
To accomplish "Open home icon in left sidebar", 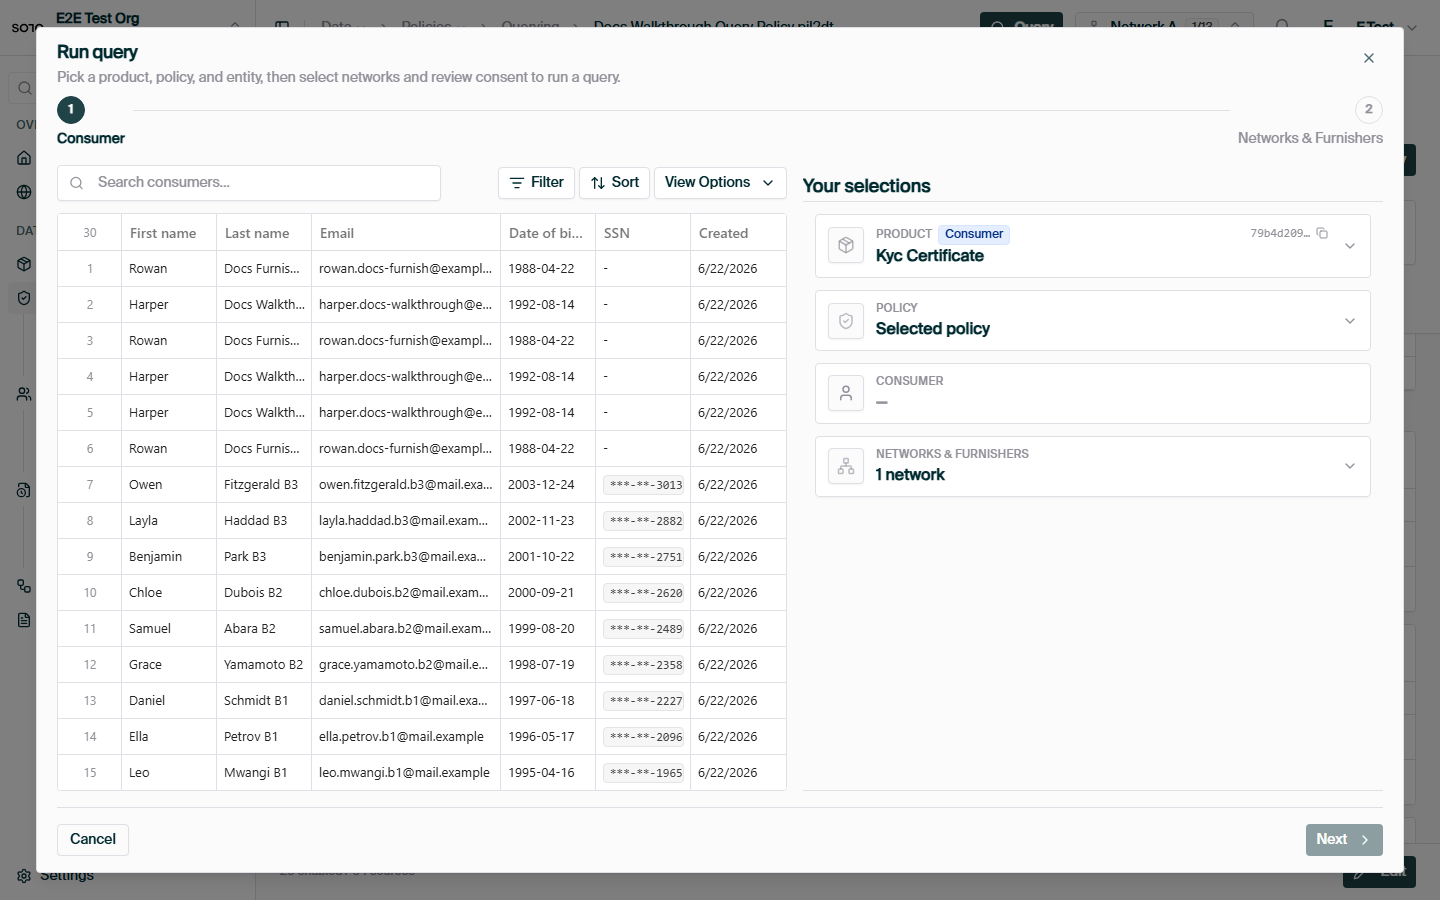I will point(24,158).
